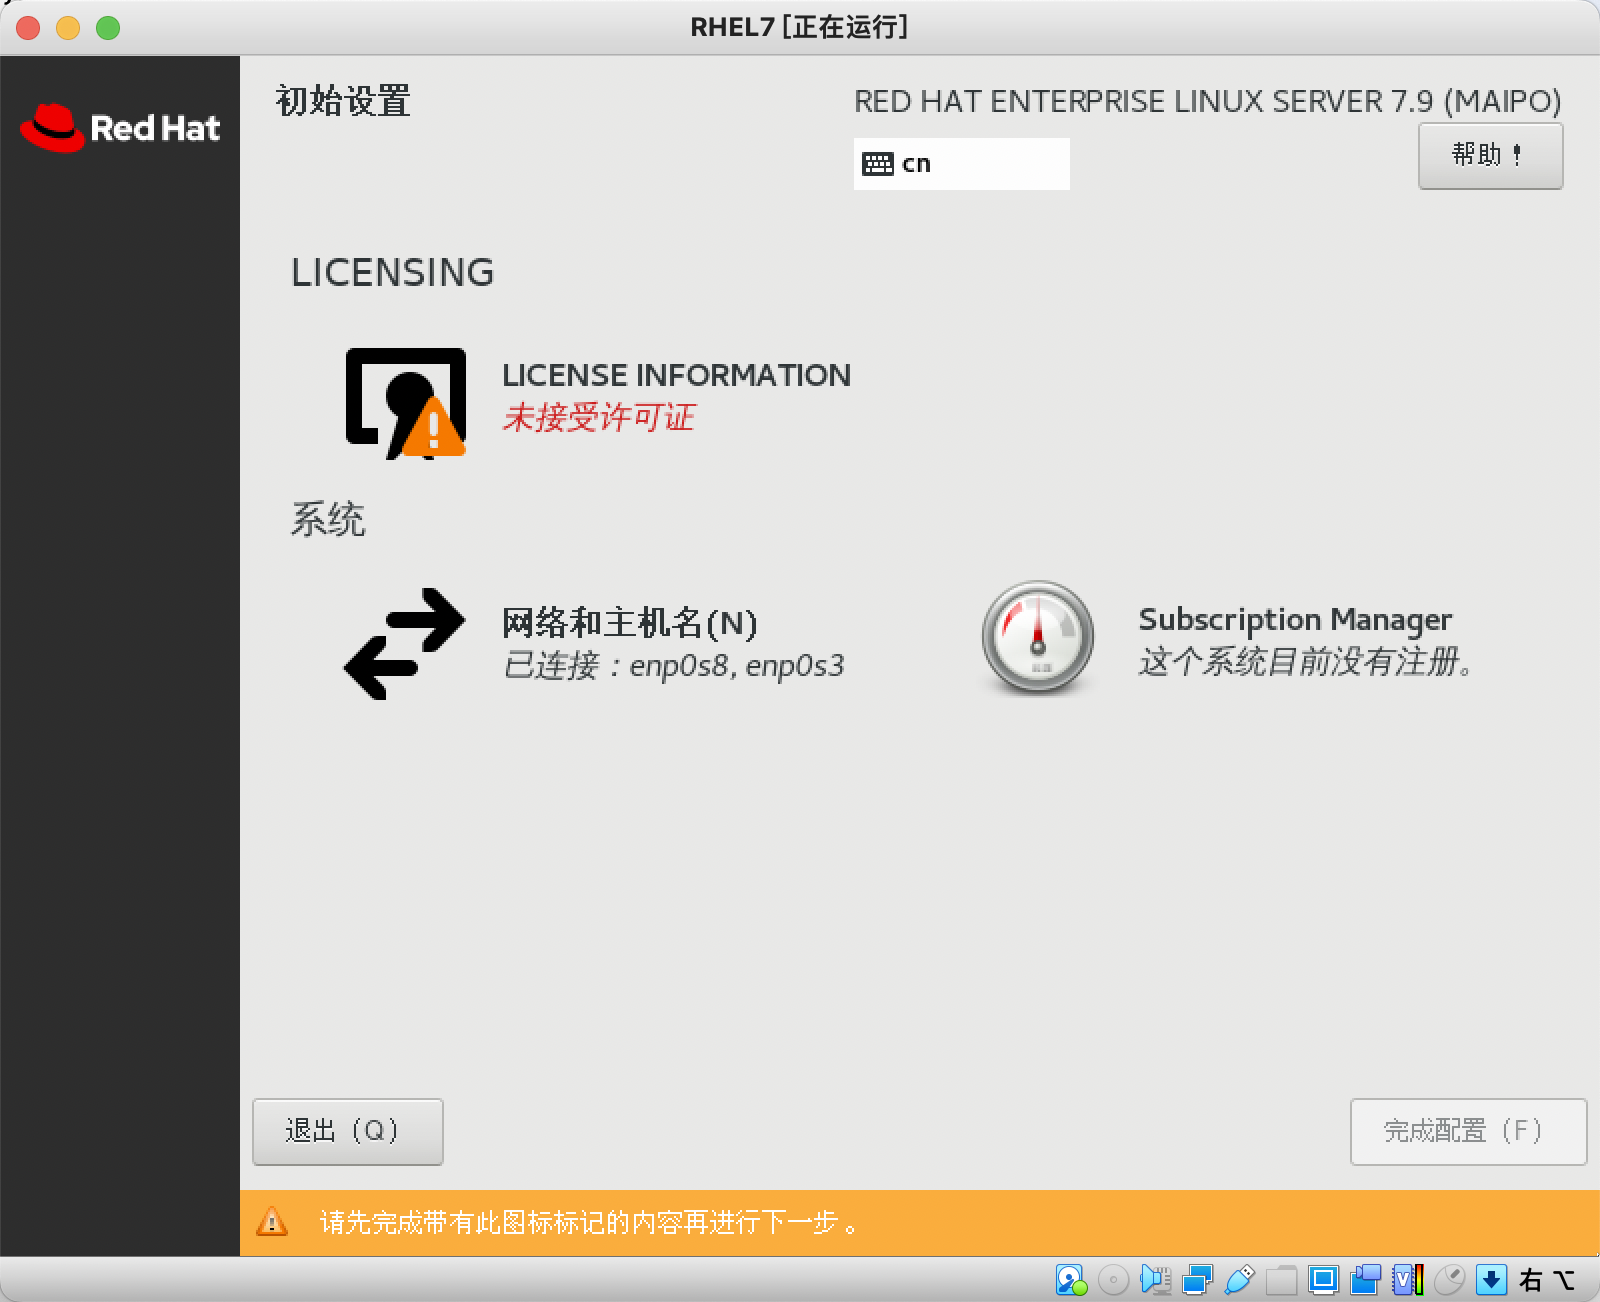Click VirtualBox hard disk activity icon
The height and width of the screenshot is (1302, 1600).
tap(1071, 1280)
